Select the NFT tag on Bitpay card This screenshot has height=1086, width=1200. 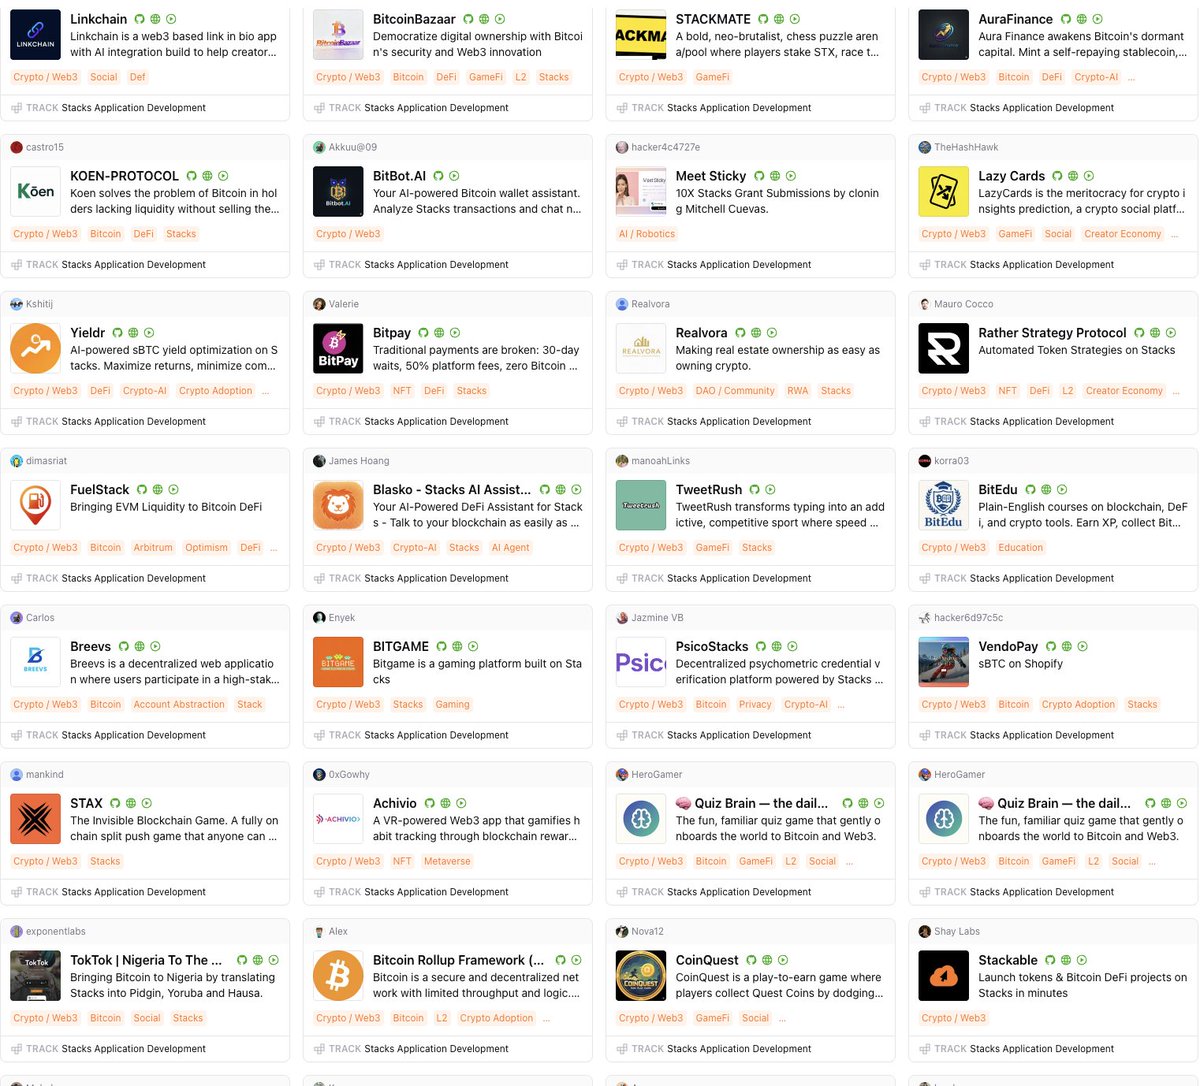point(402,391)
